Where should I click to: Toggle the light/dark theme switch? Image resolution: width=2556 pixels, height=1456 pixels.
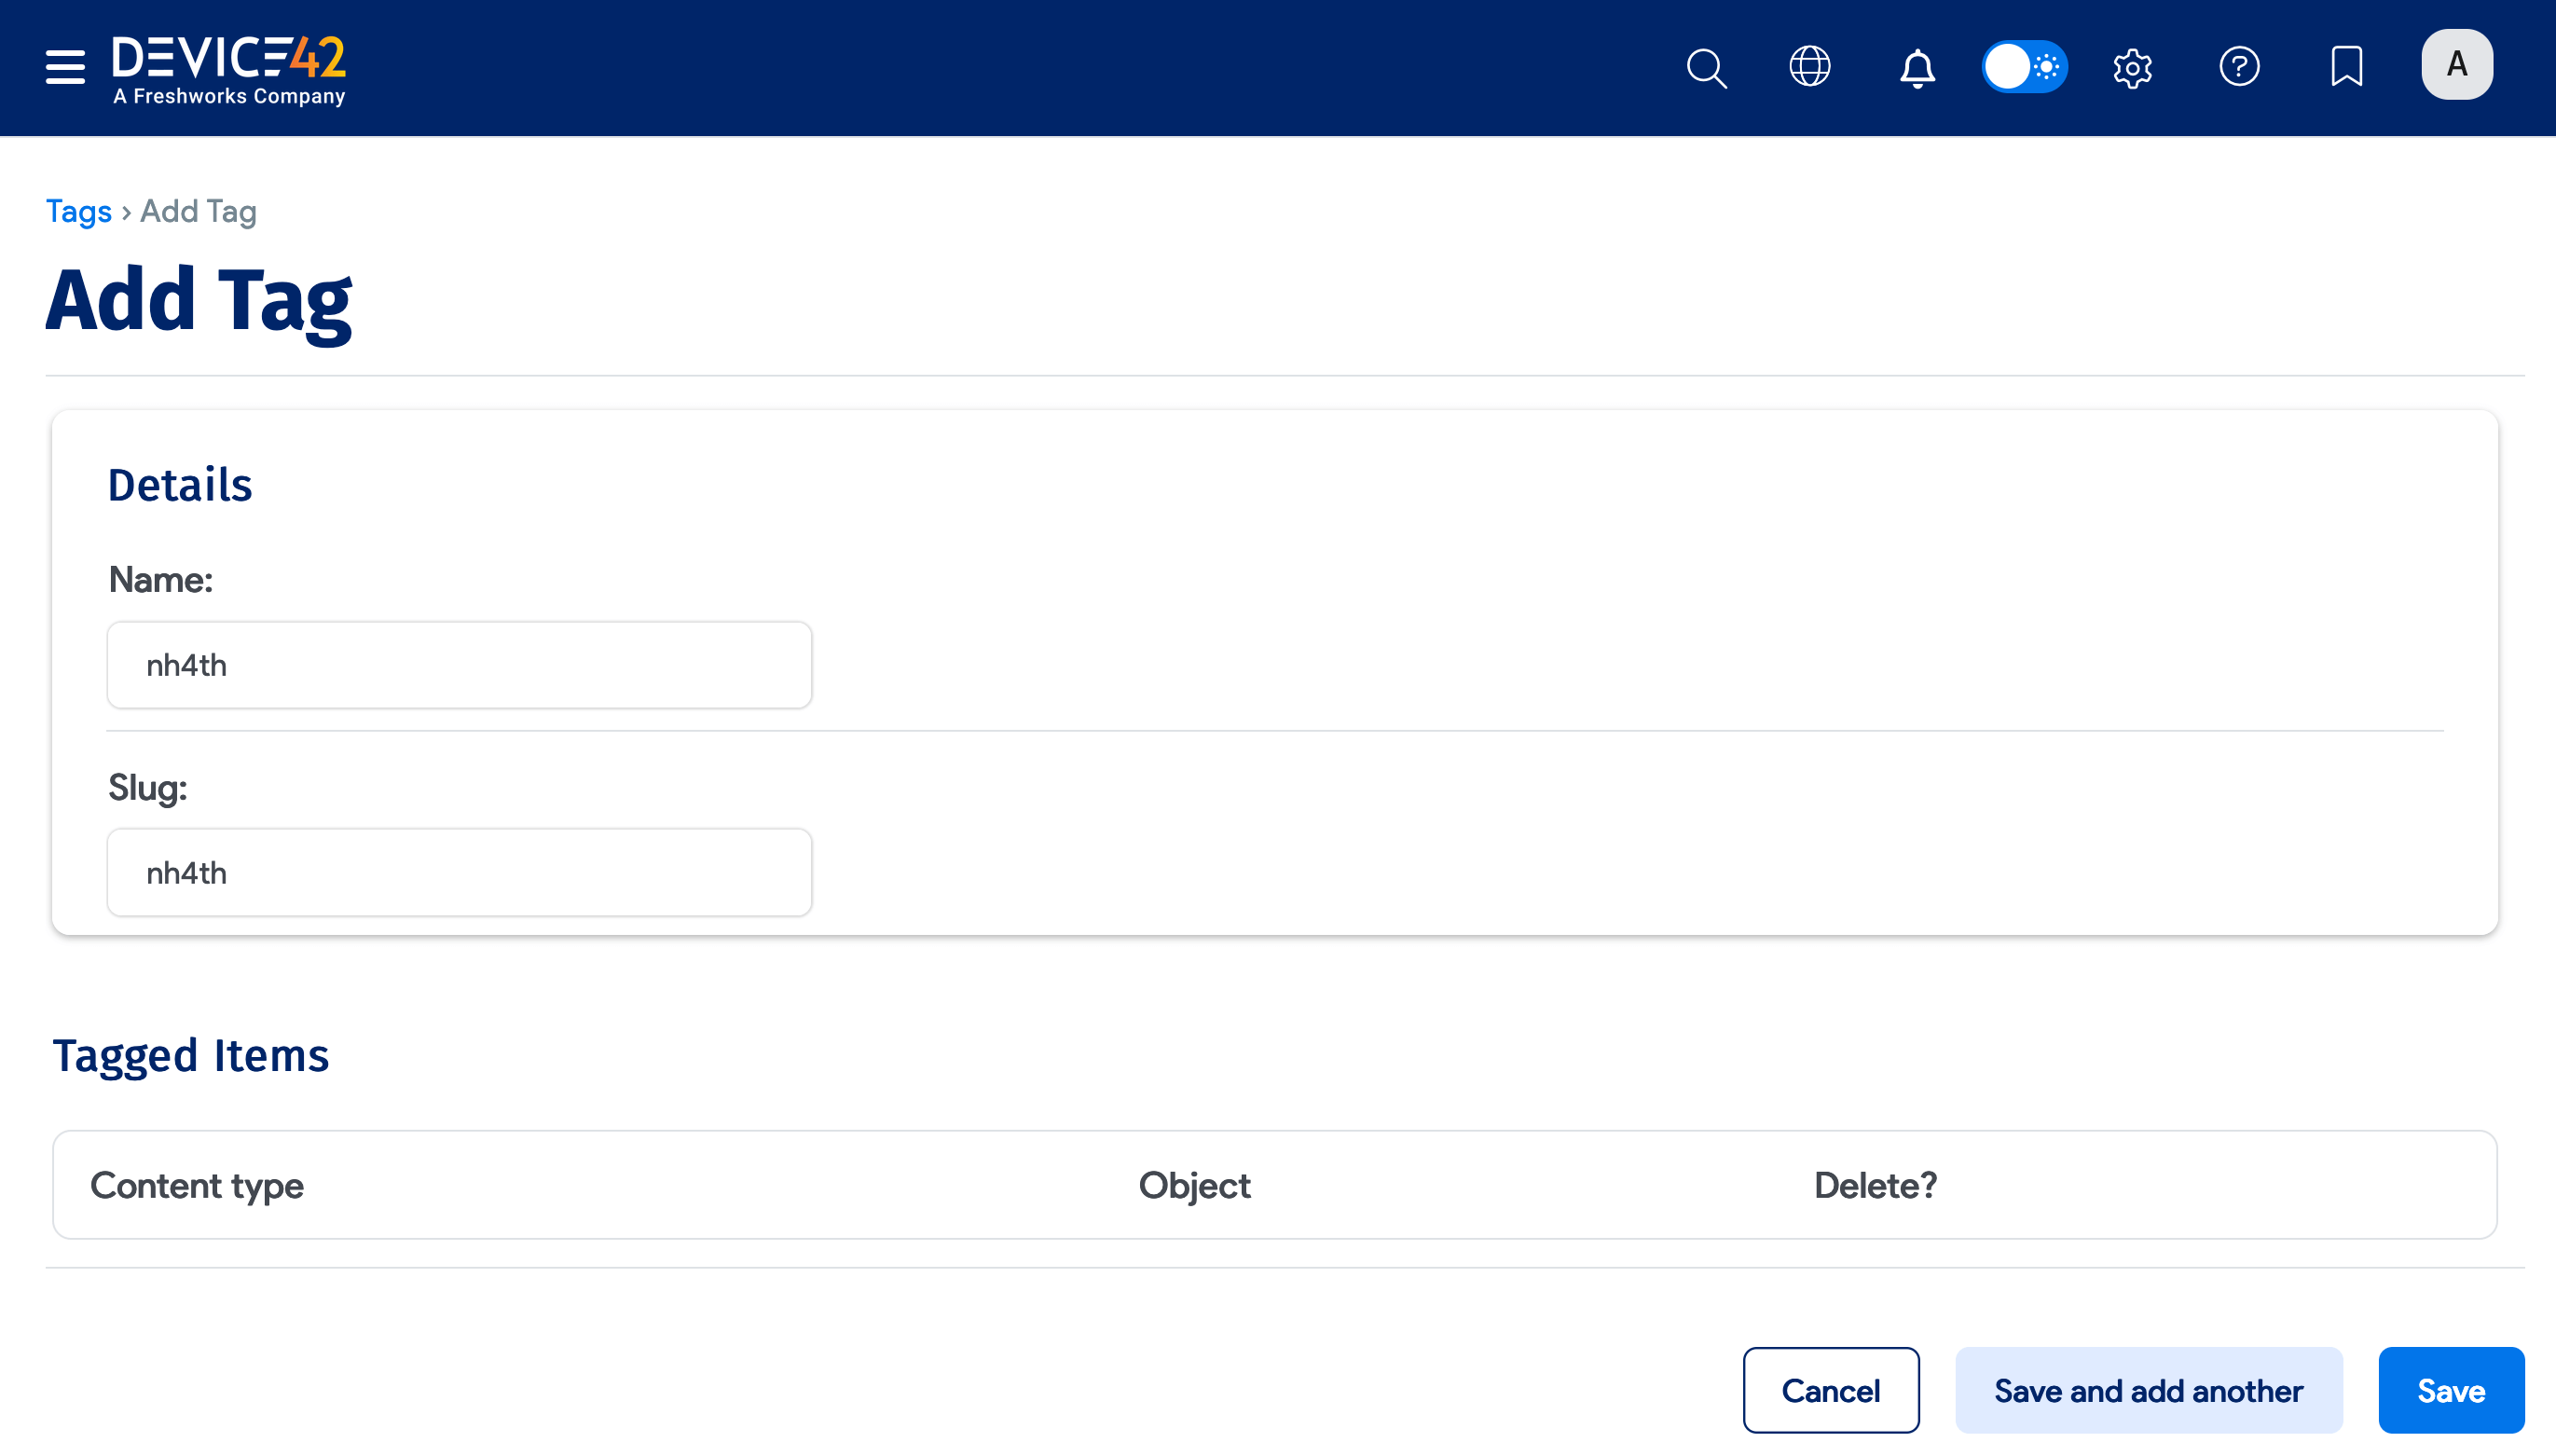pos(2024,67)
